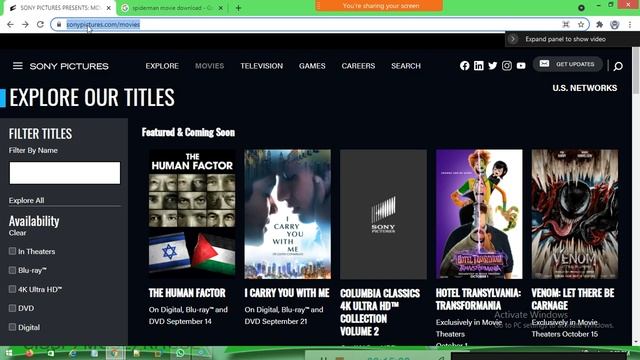Open the U.S. Networks link
The height and width of the screenshot is (360, 640).
[x=584, y=88]
